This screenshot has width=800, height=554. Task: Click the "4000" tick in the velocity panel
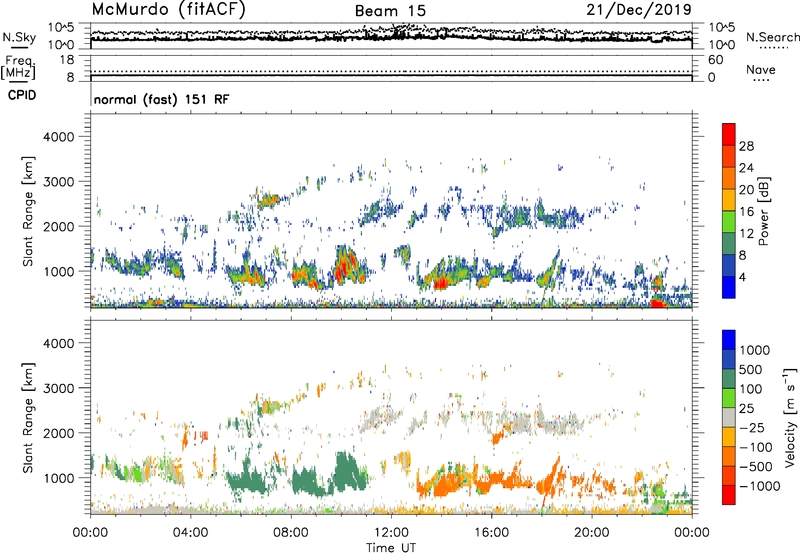pos(59,343)
